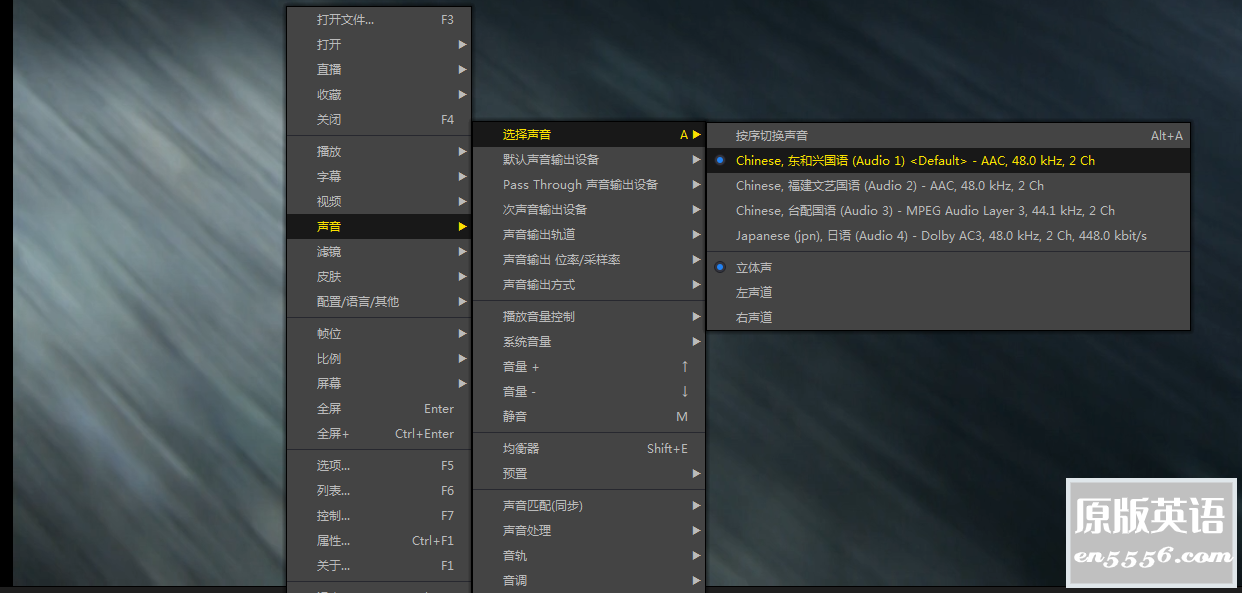Screen dimensions: 1242x593
Task: Expand the 播放音量控制 submenu
Action: point(539,317)
